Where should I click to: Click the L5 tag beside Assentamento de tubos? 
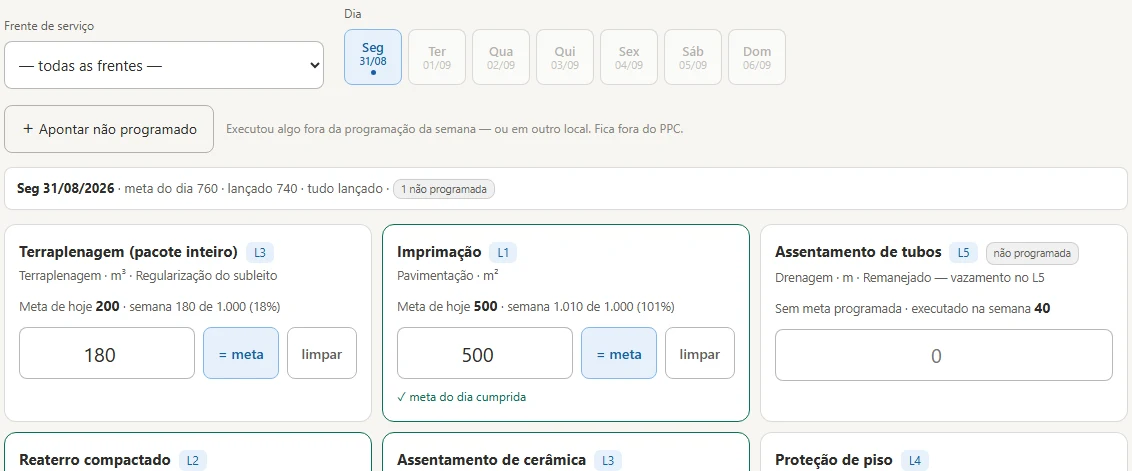963,252
